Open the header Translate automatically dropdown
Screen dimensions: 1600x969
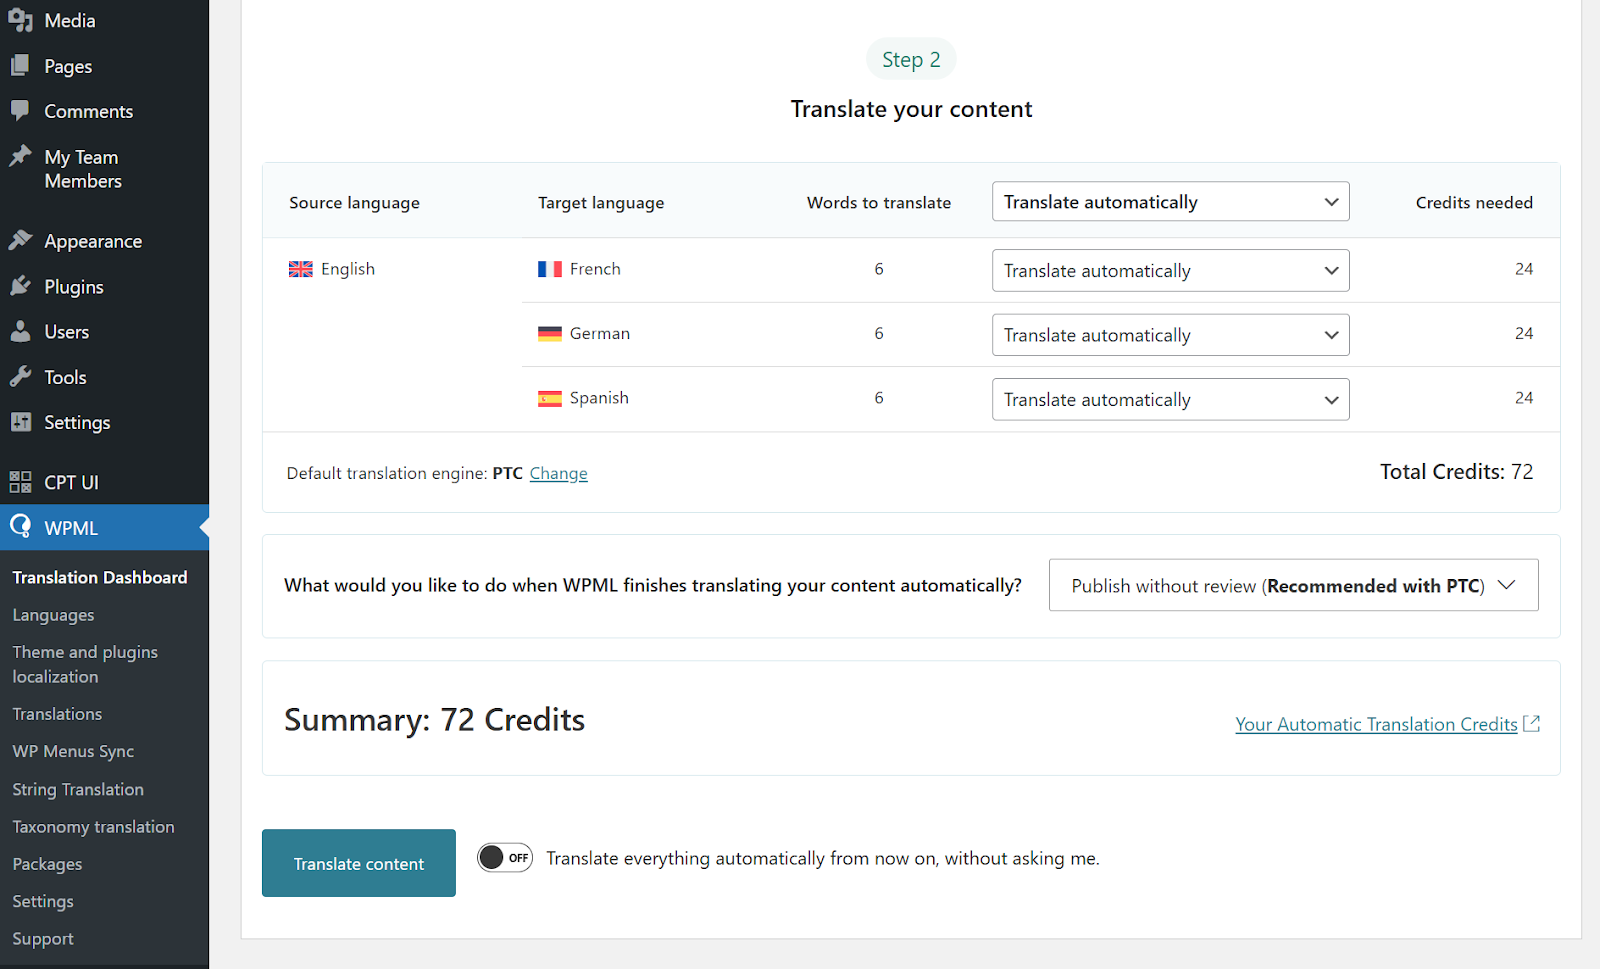[1170, 202]
